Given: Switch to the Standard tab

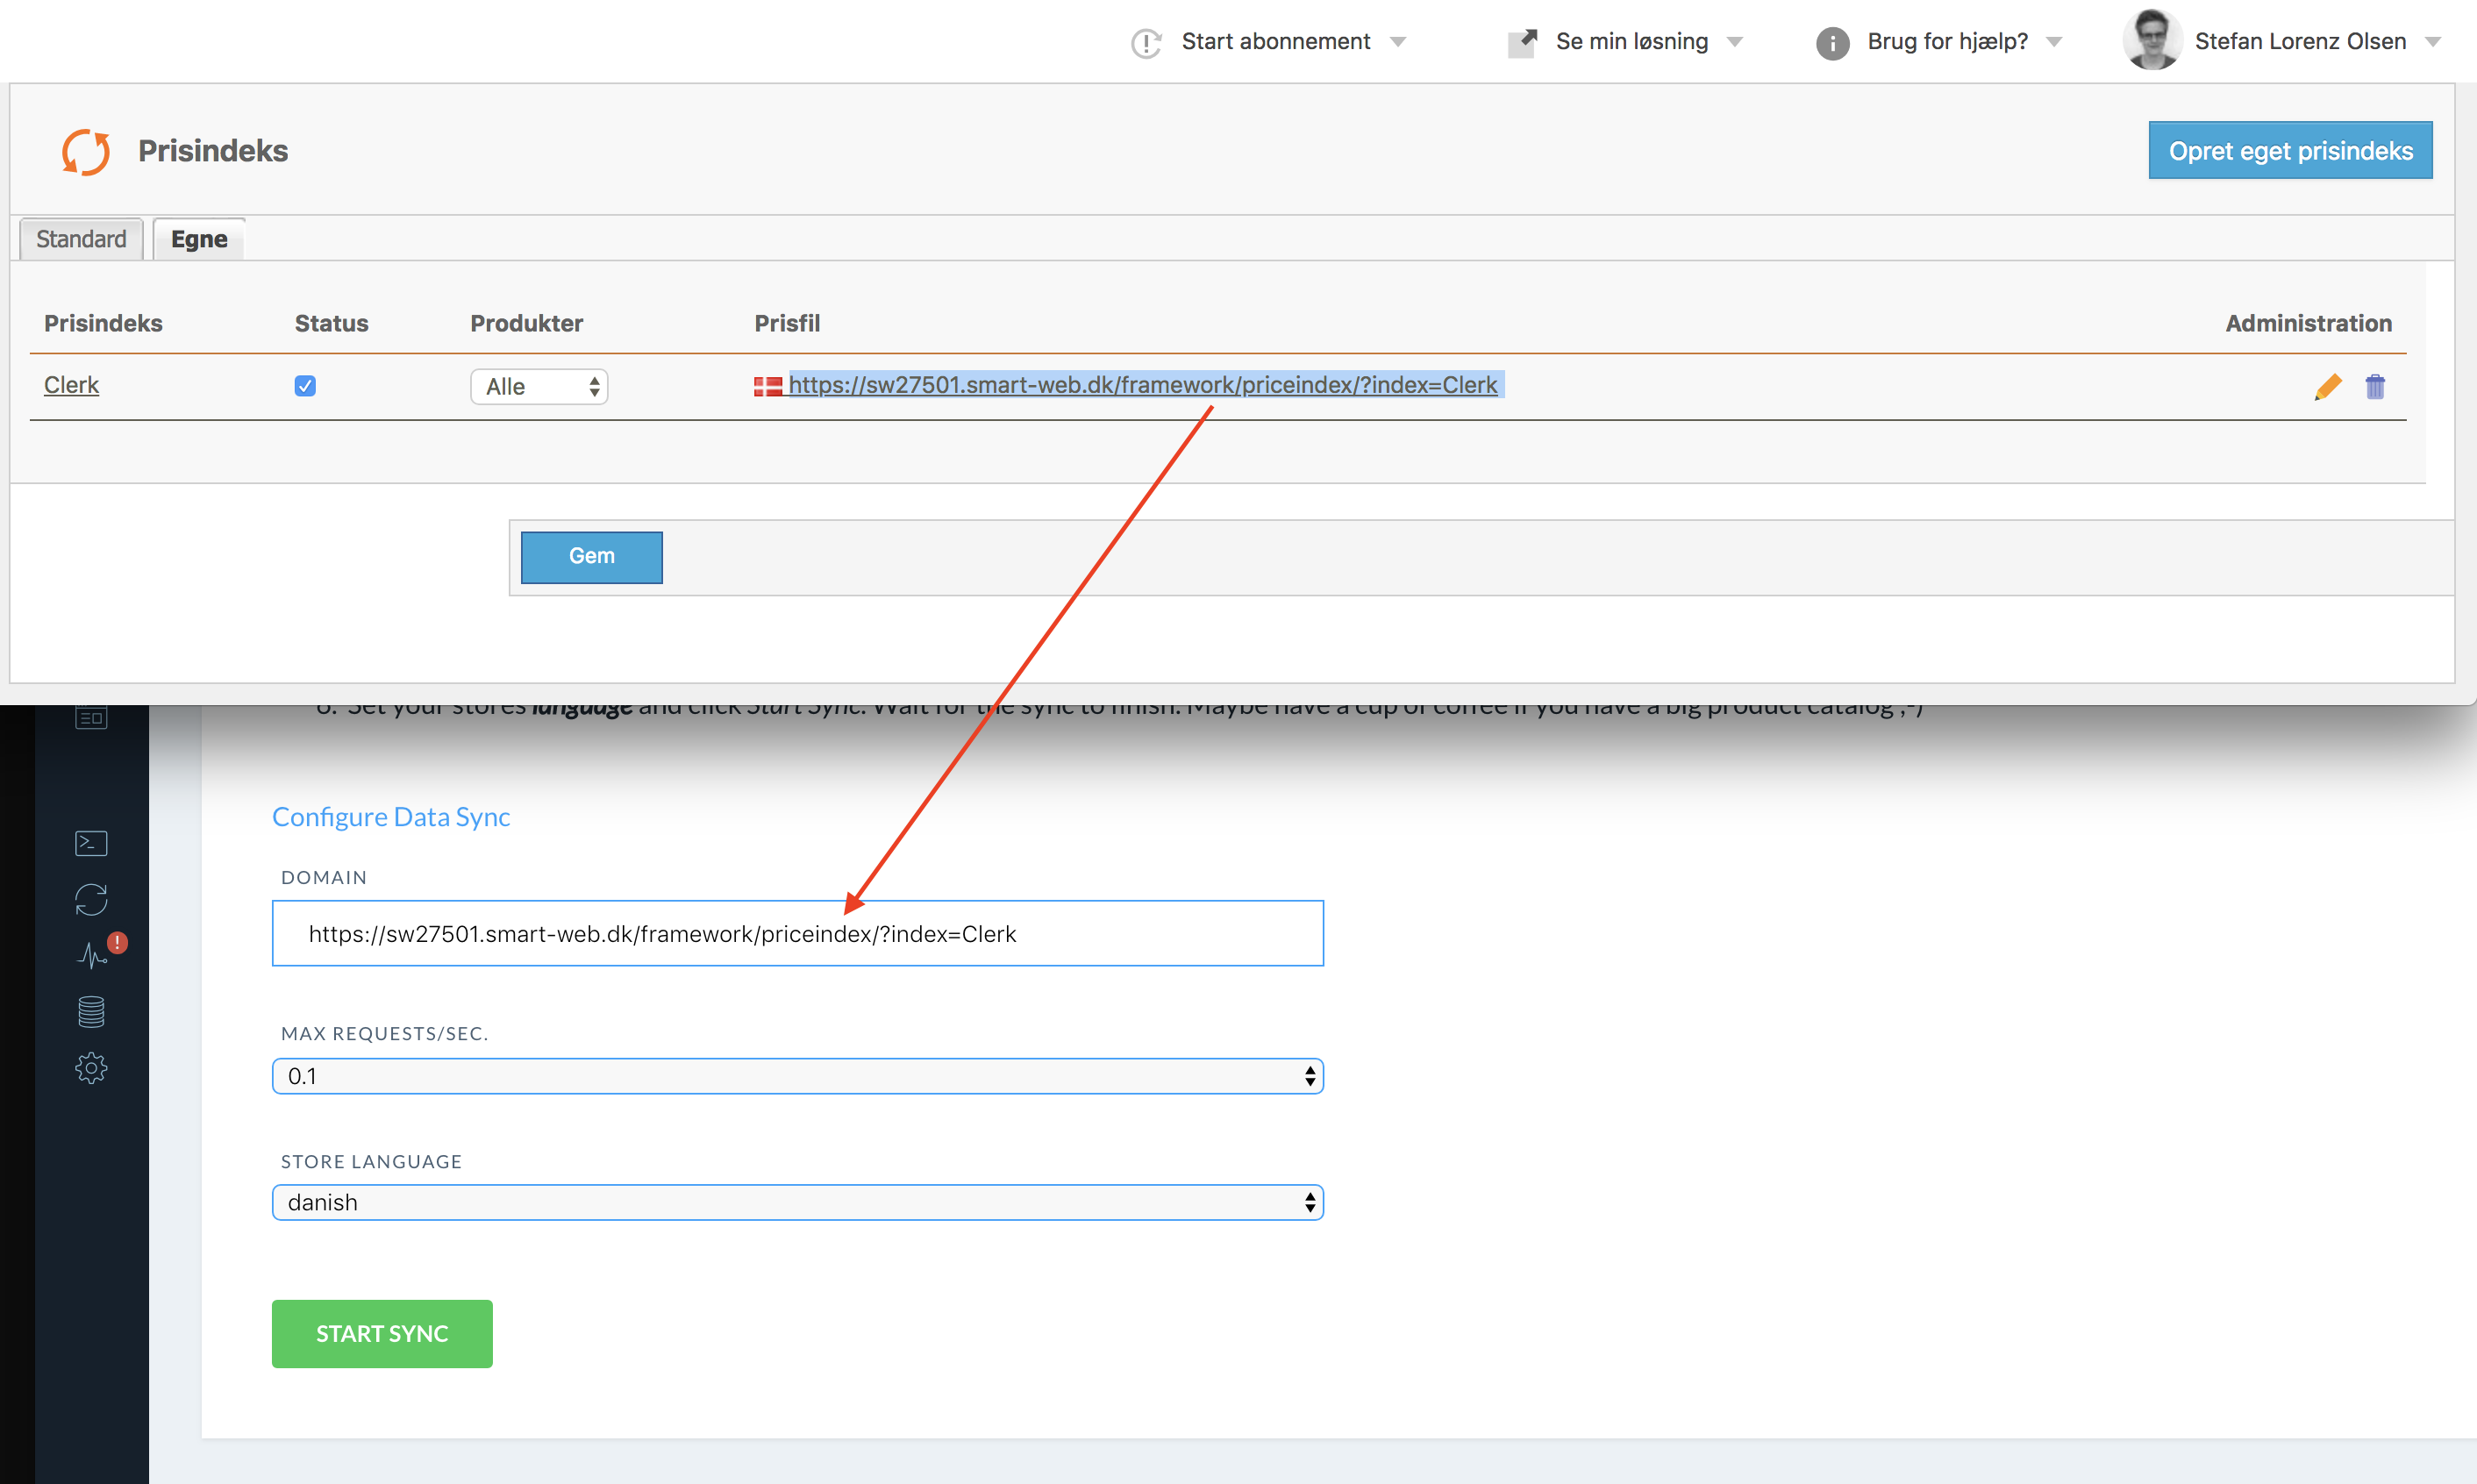Looking at the screenshot, I should 81,239.
